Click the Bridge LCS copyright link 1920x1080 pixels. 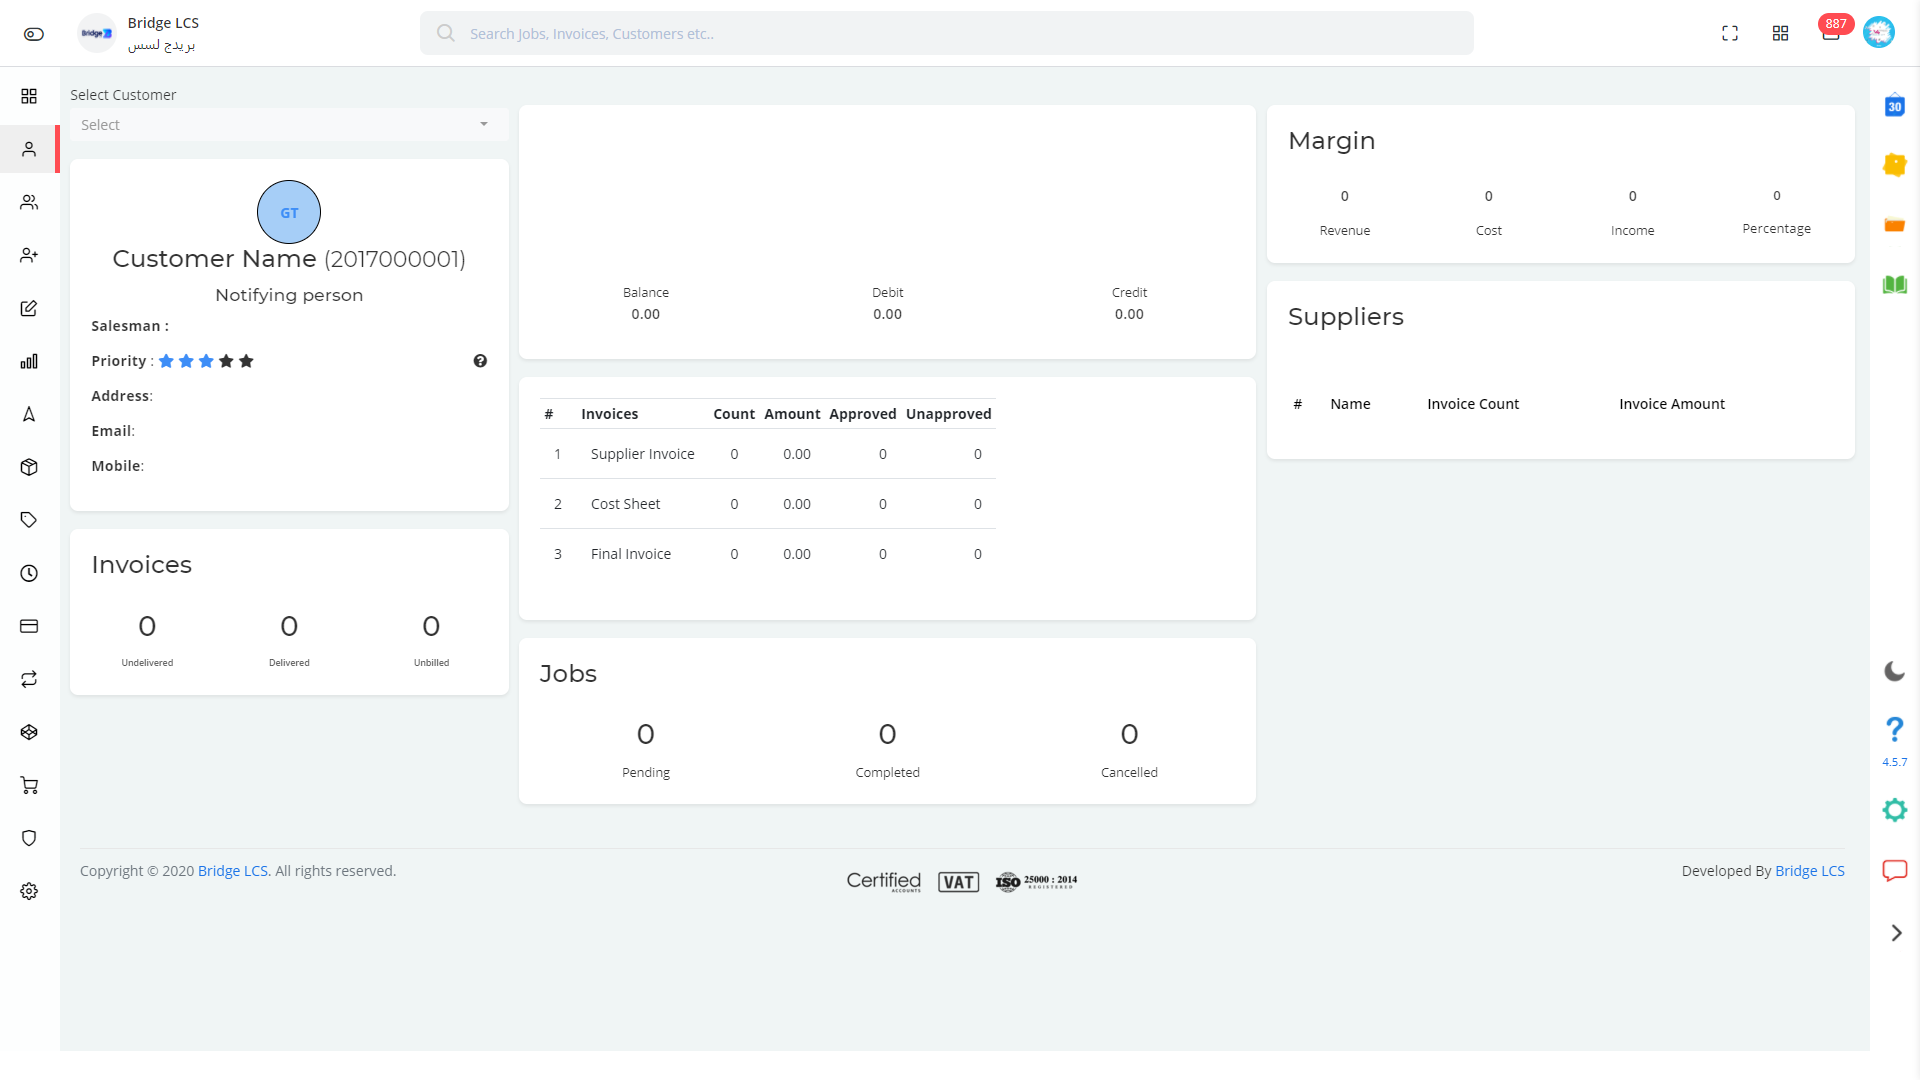233,870
